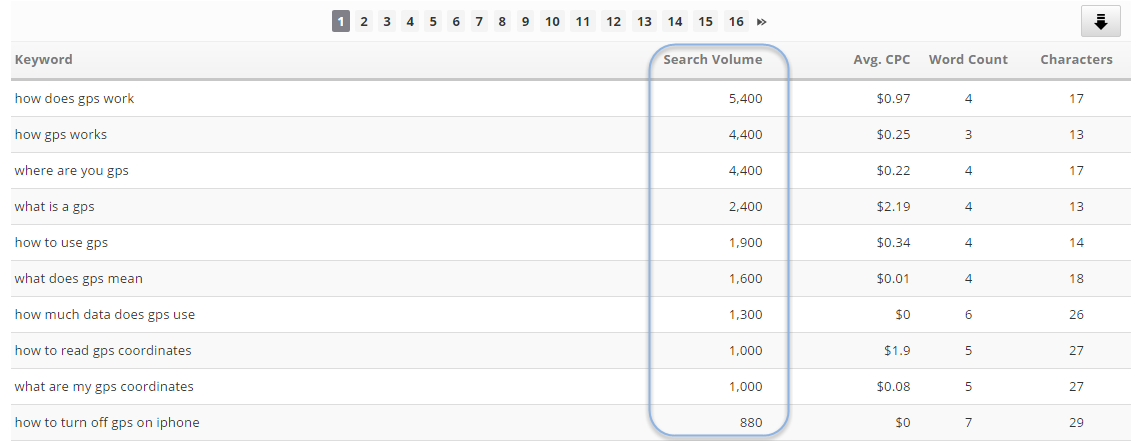Choose 'how to read gps coordinates' row
The height and width of the screenshot is (441, 1140).
coord(103,350)
